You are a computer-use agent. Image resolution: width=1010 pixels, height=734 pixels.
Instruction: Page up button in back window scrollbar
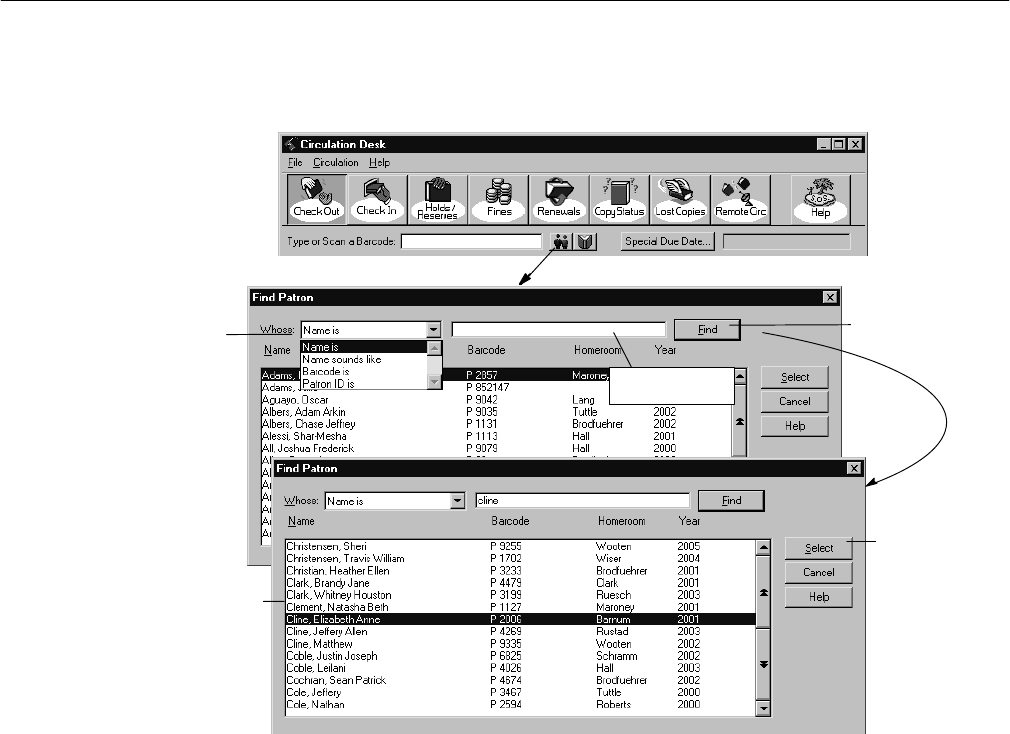pos(740,421)
